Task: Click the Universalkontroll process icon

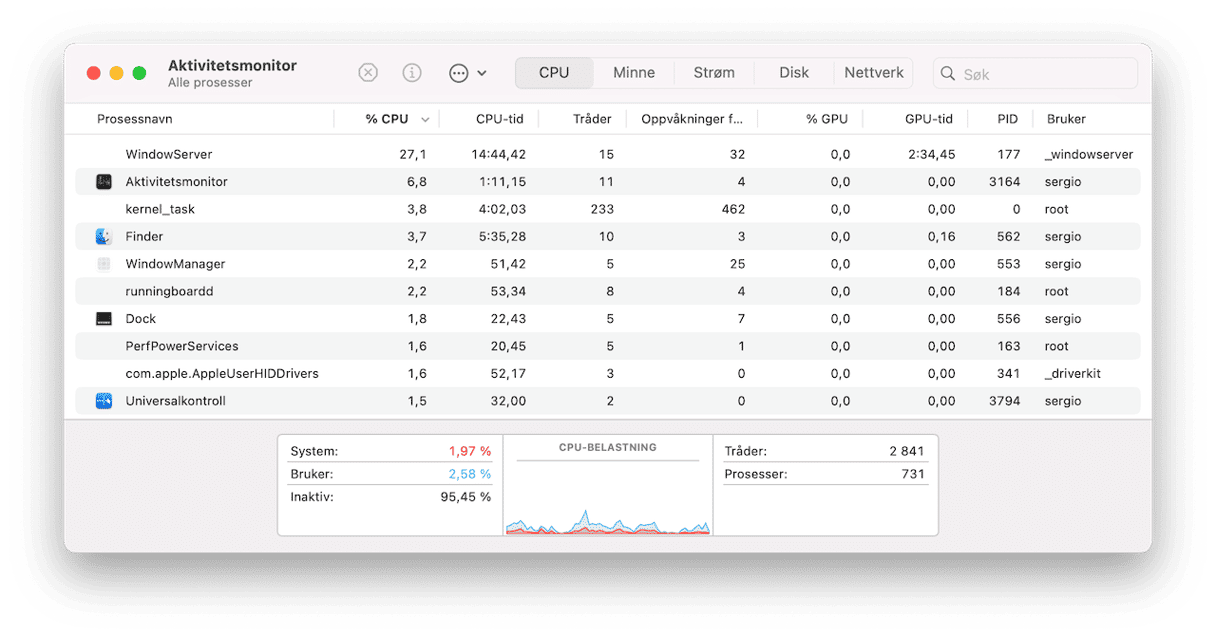Action: [104, 401]
